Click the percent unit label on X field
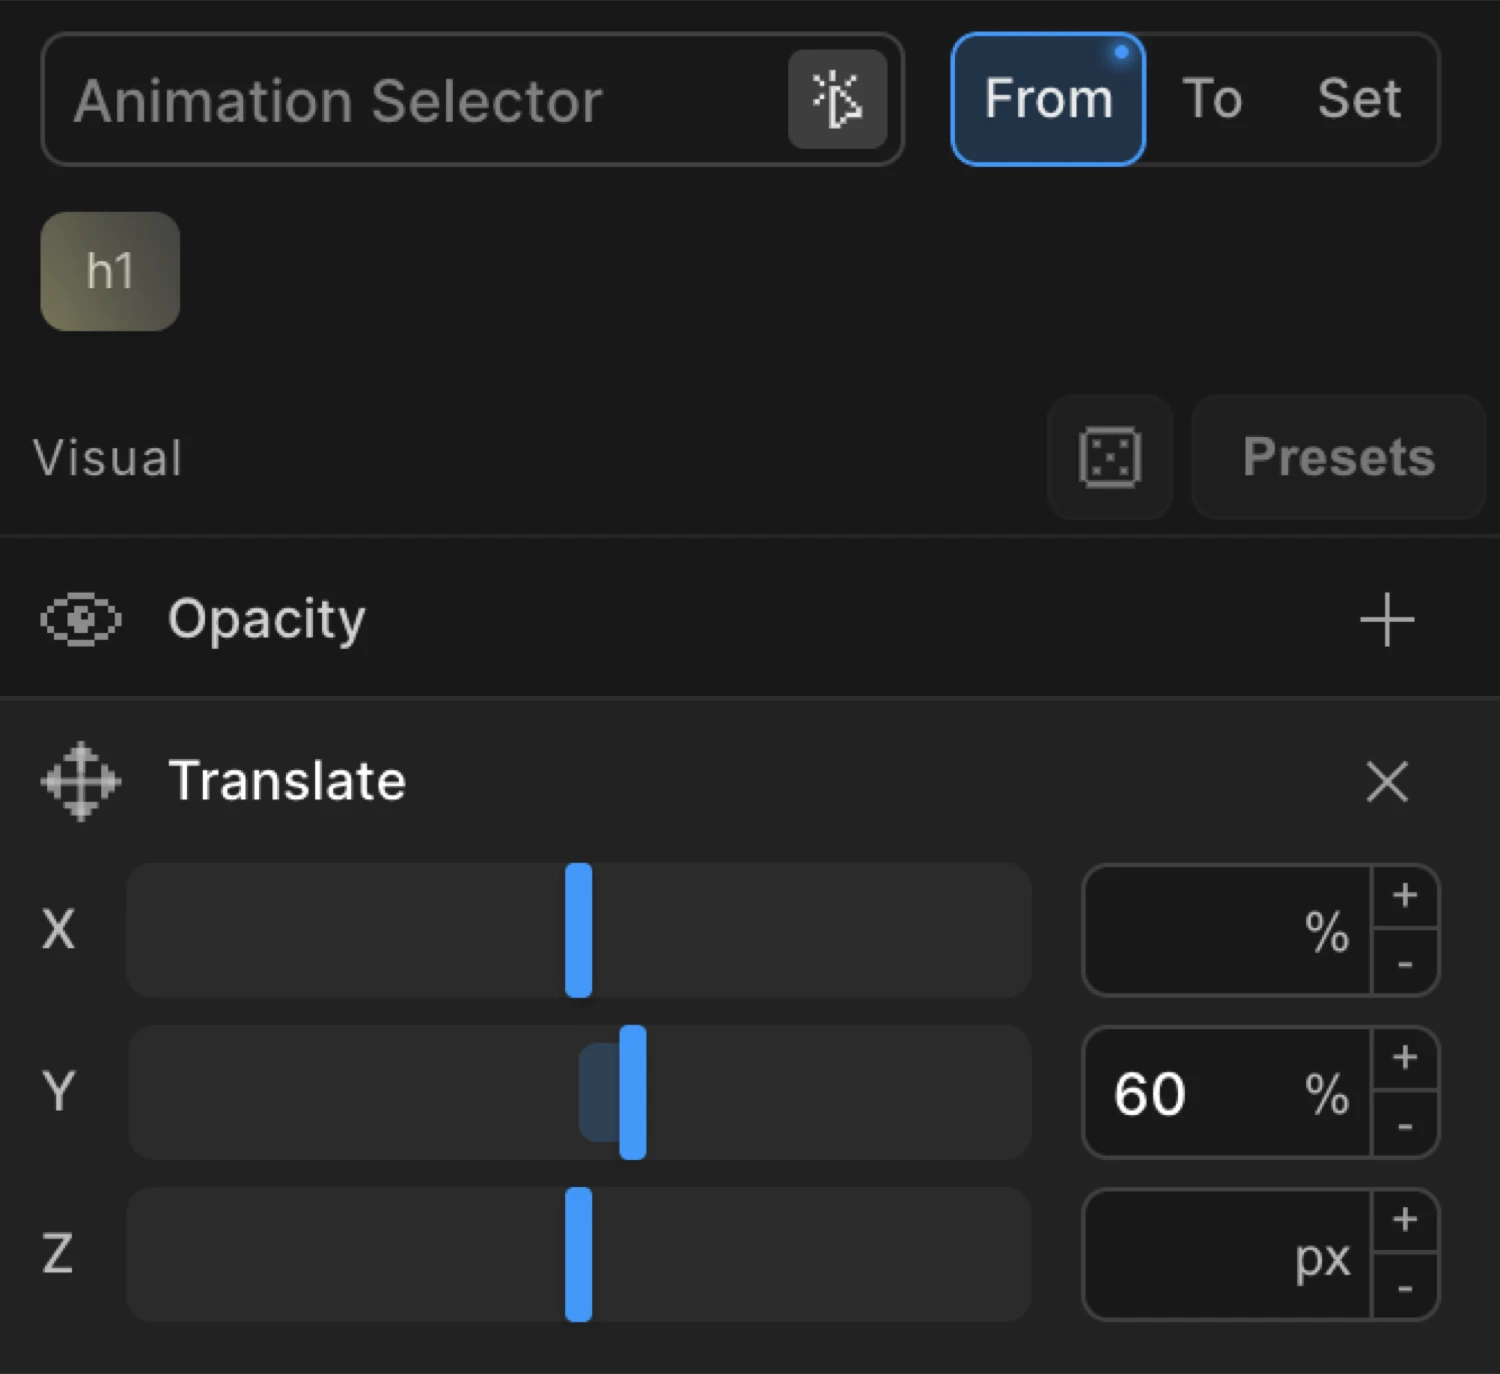1500x1374 pixels. coord(1327,932)
